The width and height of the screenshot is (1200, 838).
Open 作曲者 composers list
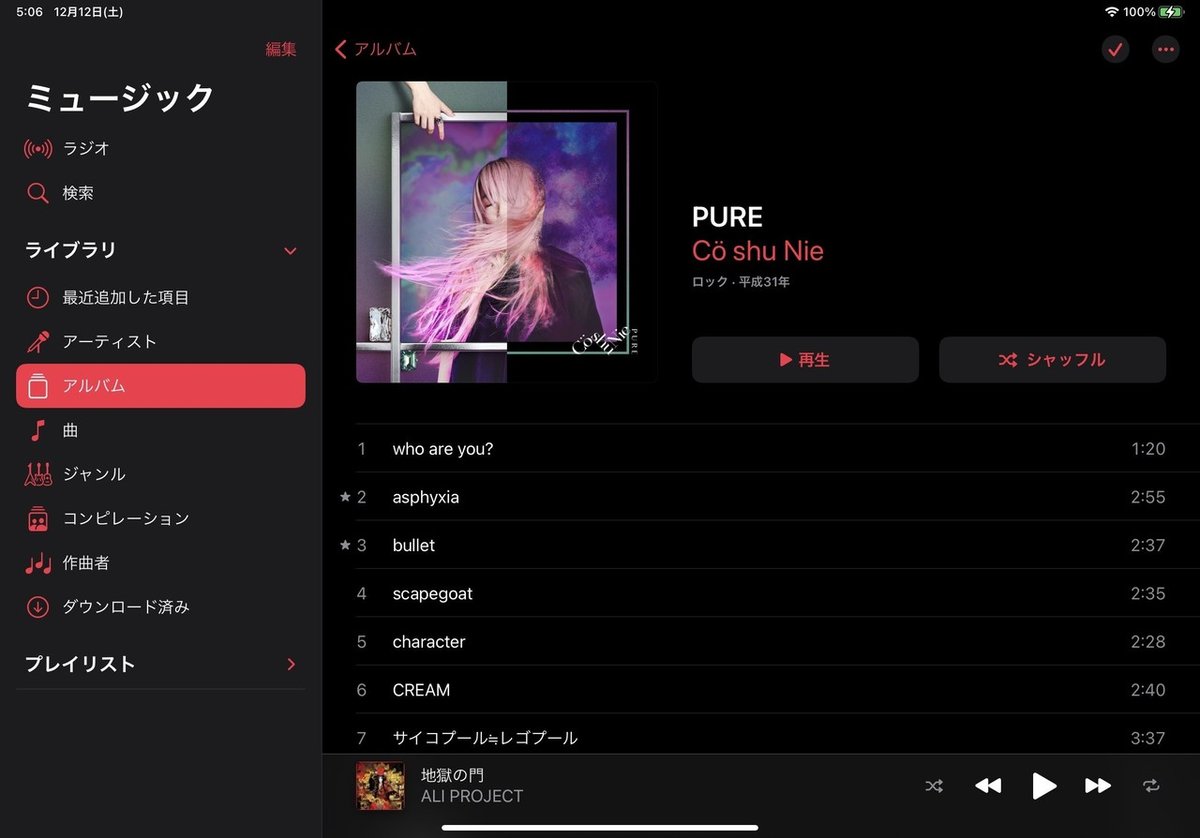coord(160,563)
